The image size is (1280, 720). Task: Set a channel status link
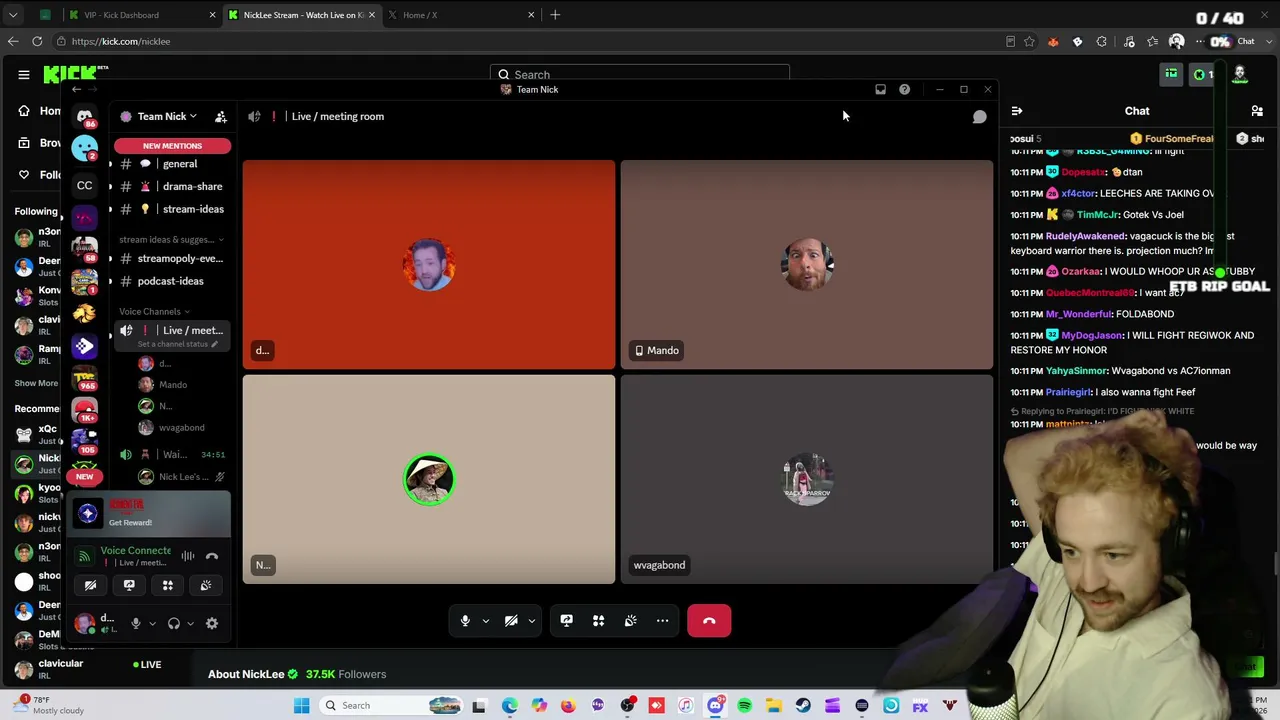click(177, 344)
